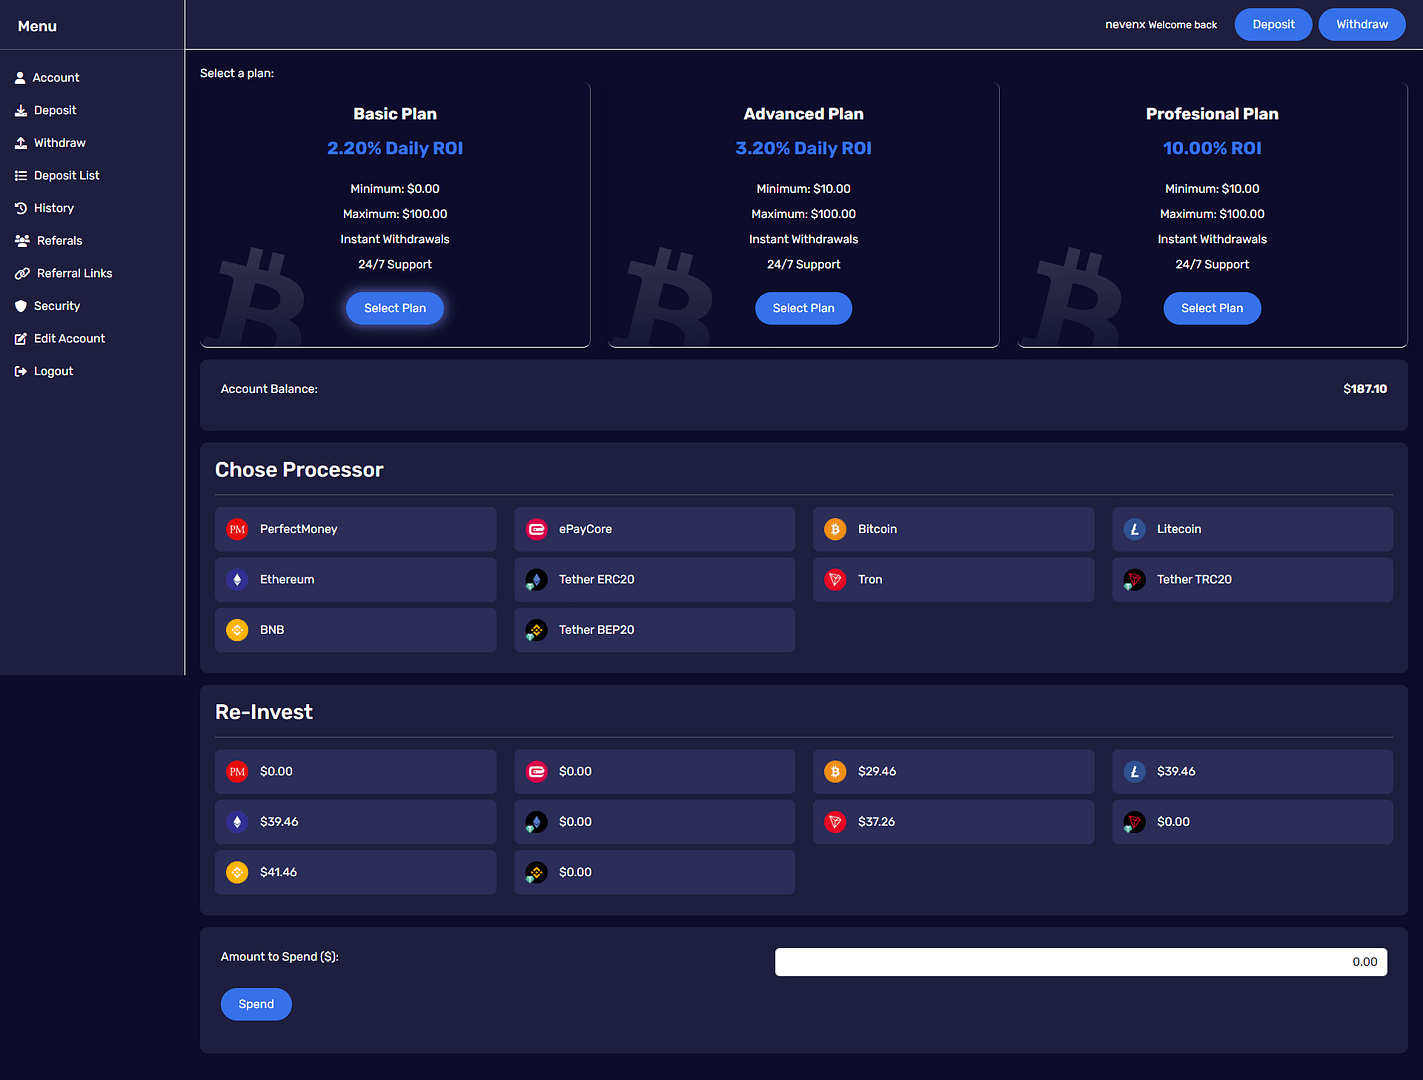
Task: Choose the Tether ERC20 processor option
Action: [654, 579]
